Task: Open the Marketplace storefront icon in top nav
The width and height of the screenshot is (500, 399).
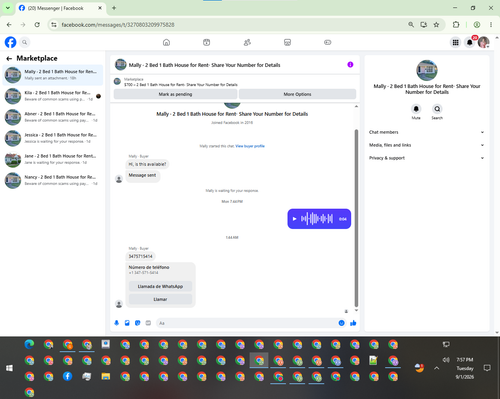Action: 287,42
